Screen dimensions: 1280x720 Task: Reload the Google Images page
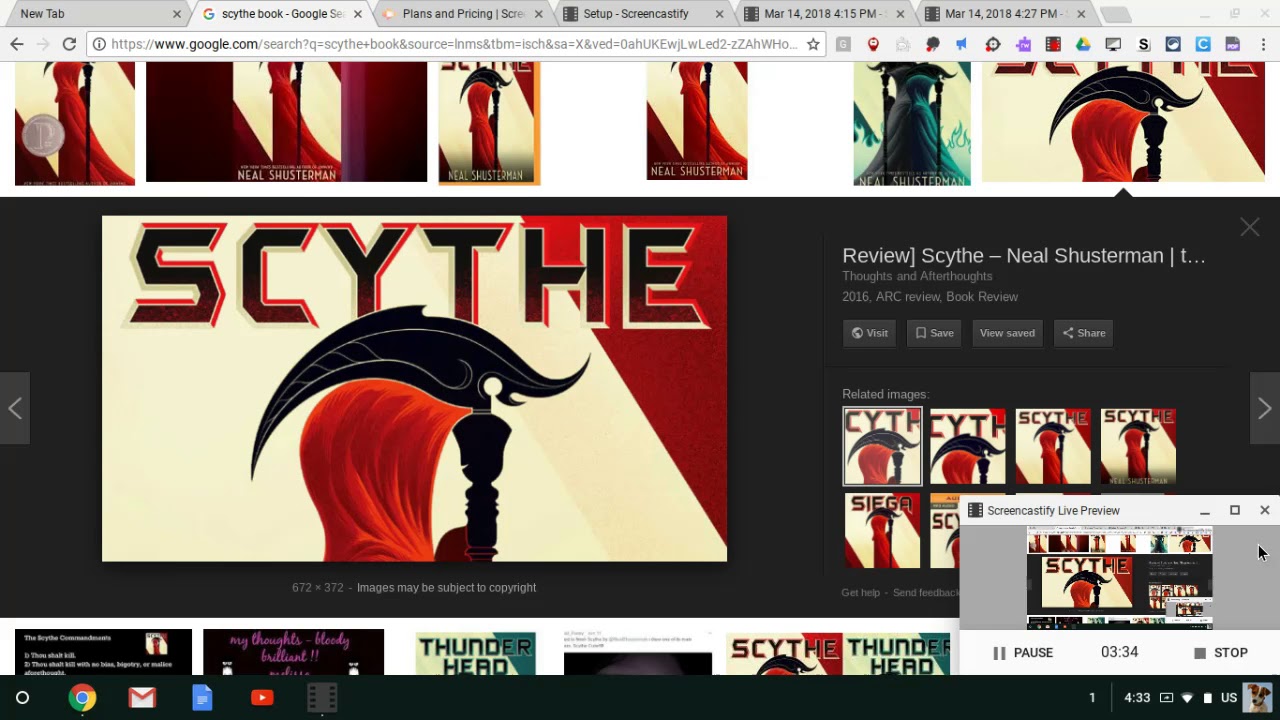point(69,44)
